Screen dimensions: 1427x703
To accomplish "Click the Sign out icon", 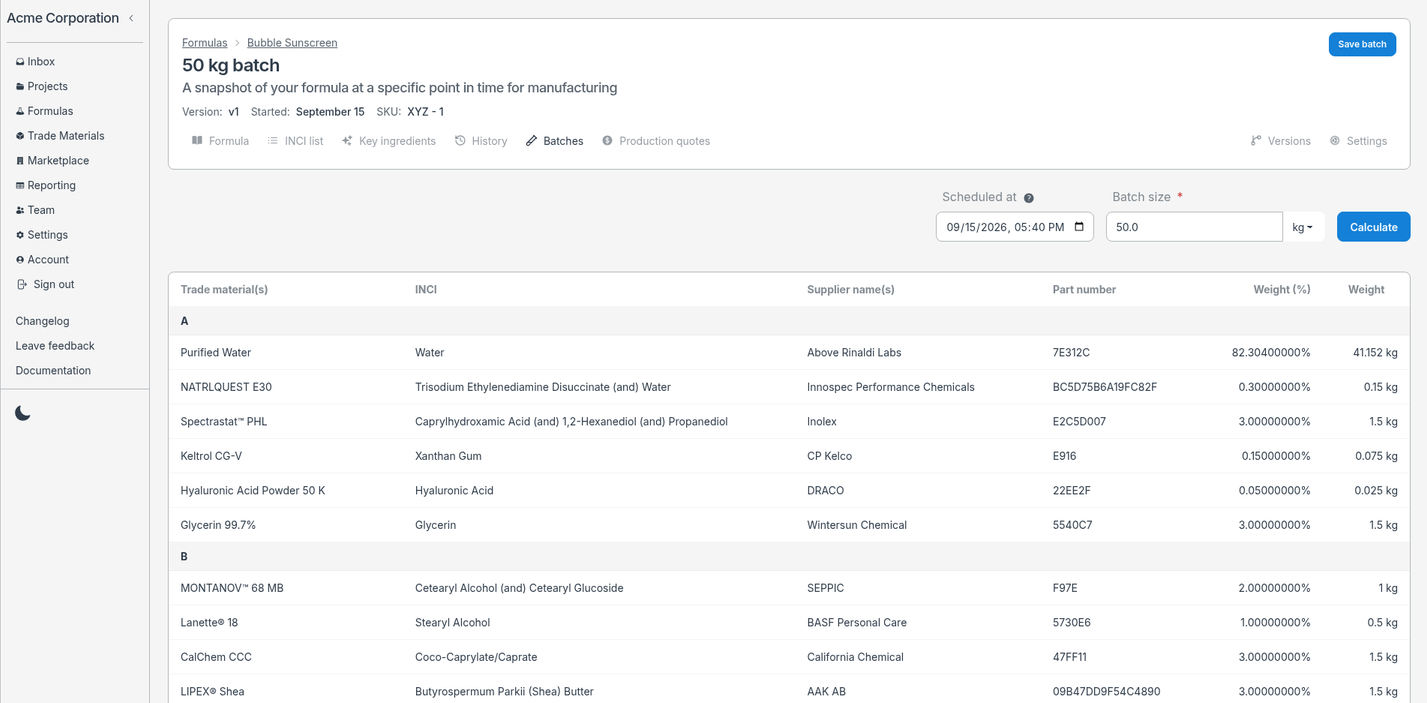I will pos(22,284).
